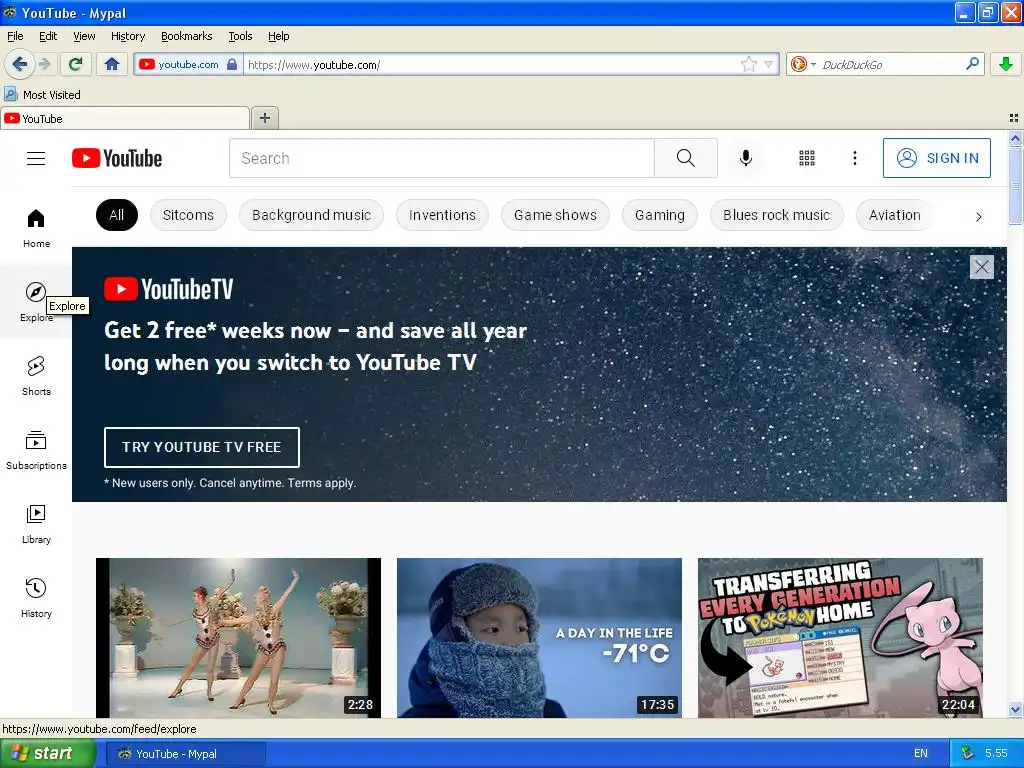This screenshot has width=1024, height=768.
Task: Open A Day in the Life -71°C video
Action: (x=539, y=637)
